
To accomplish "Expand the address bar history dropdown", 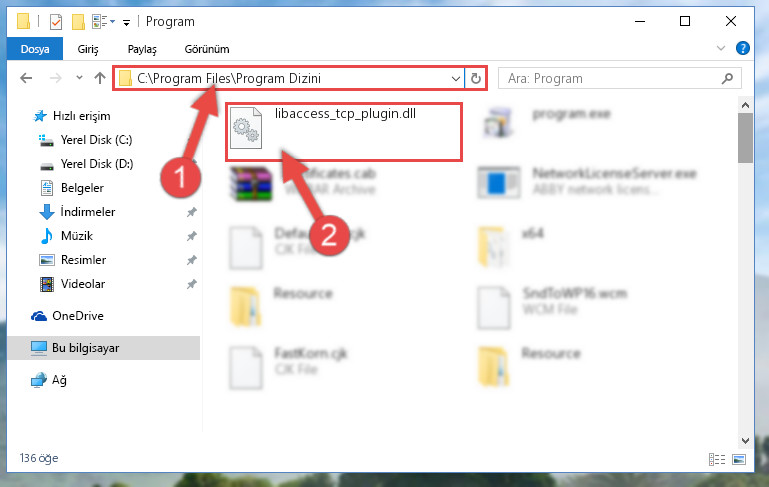I will pyautogui.click(x=456, y=78).
